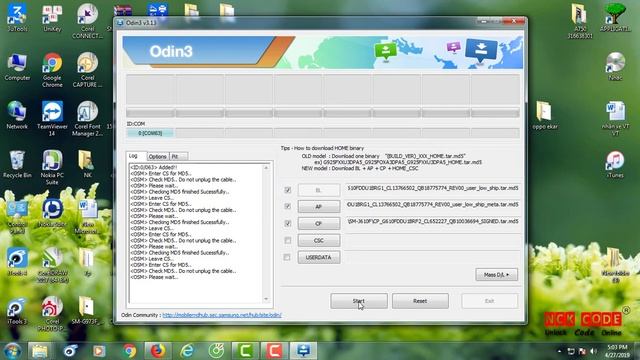The image size is (640, 360).
Task: Click the BL file button
Action: pos(319,190)
